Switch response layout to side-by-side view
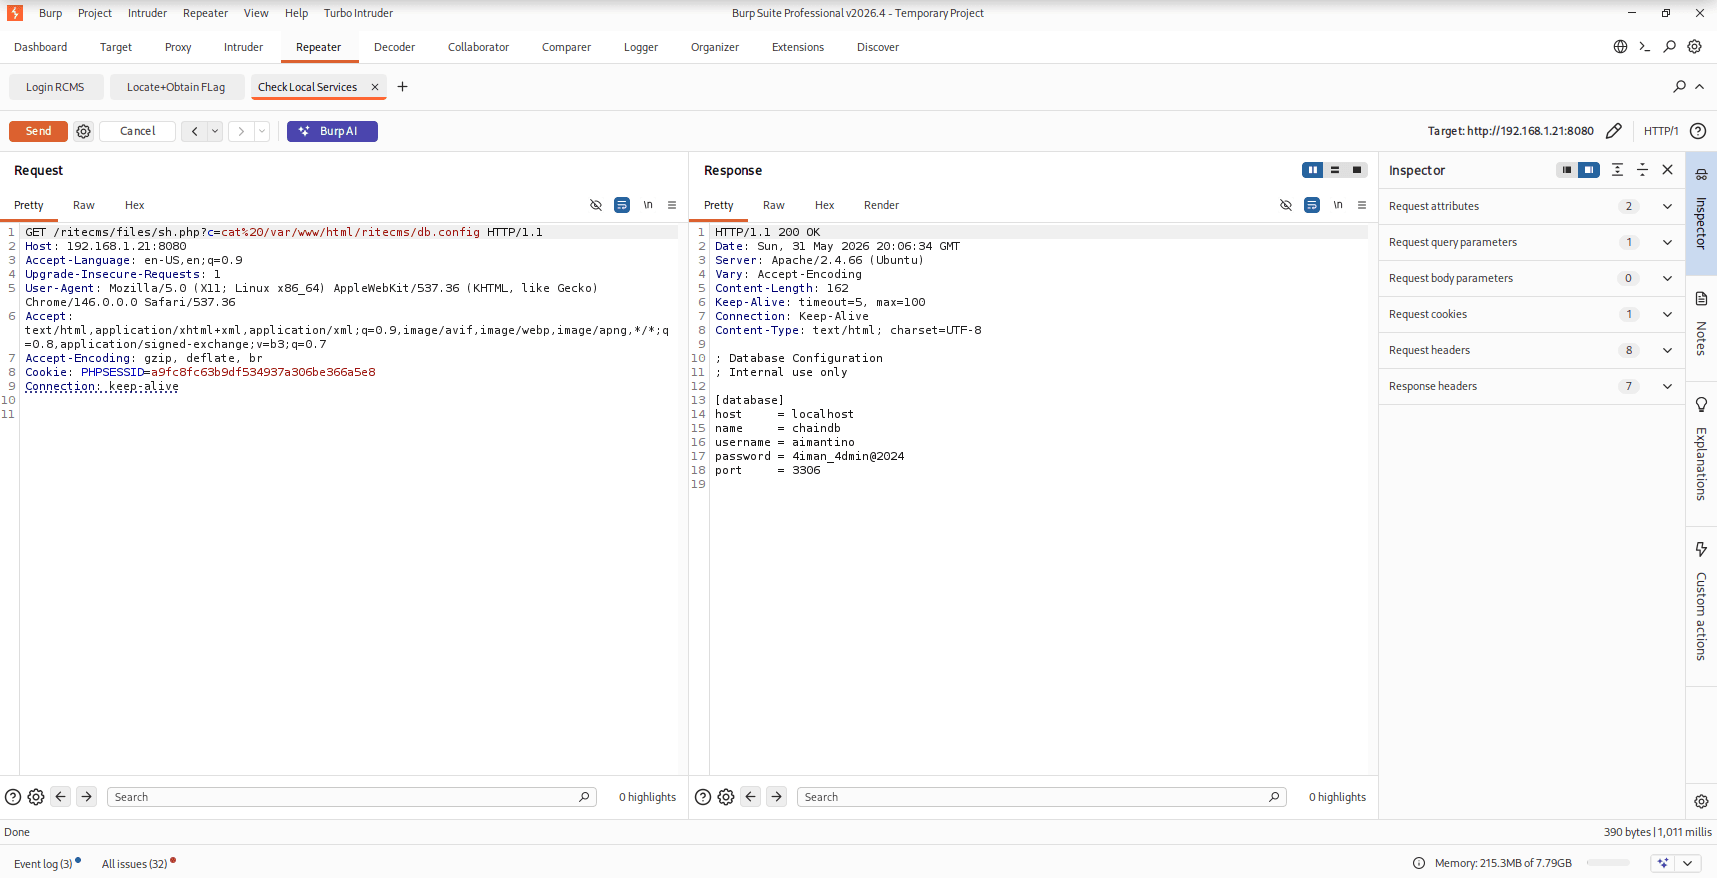This screenshot has width=1717, height=878. 1313,170
